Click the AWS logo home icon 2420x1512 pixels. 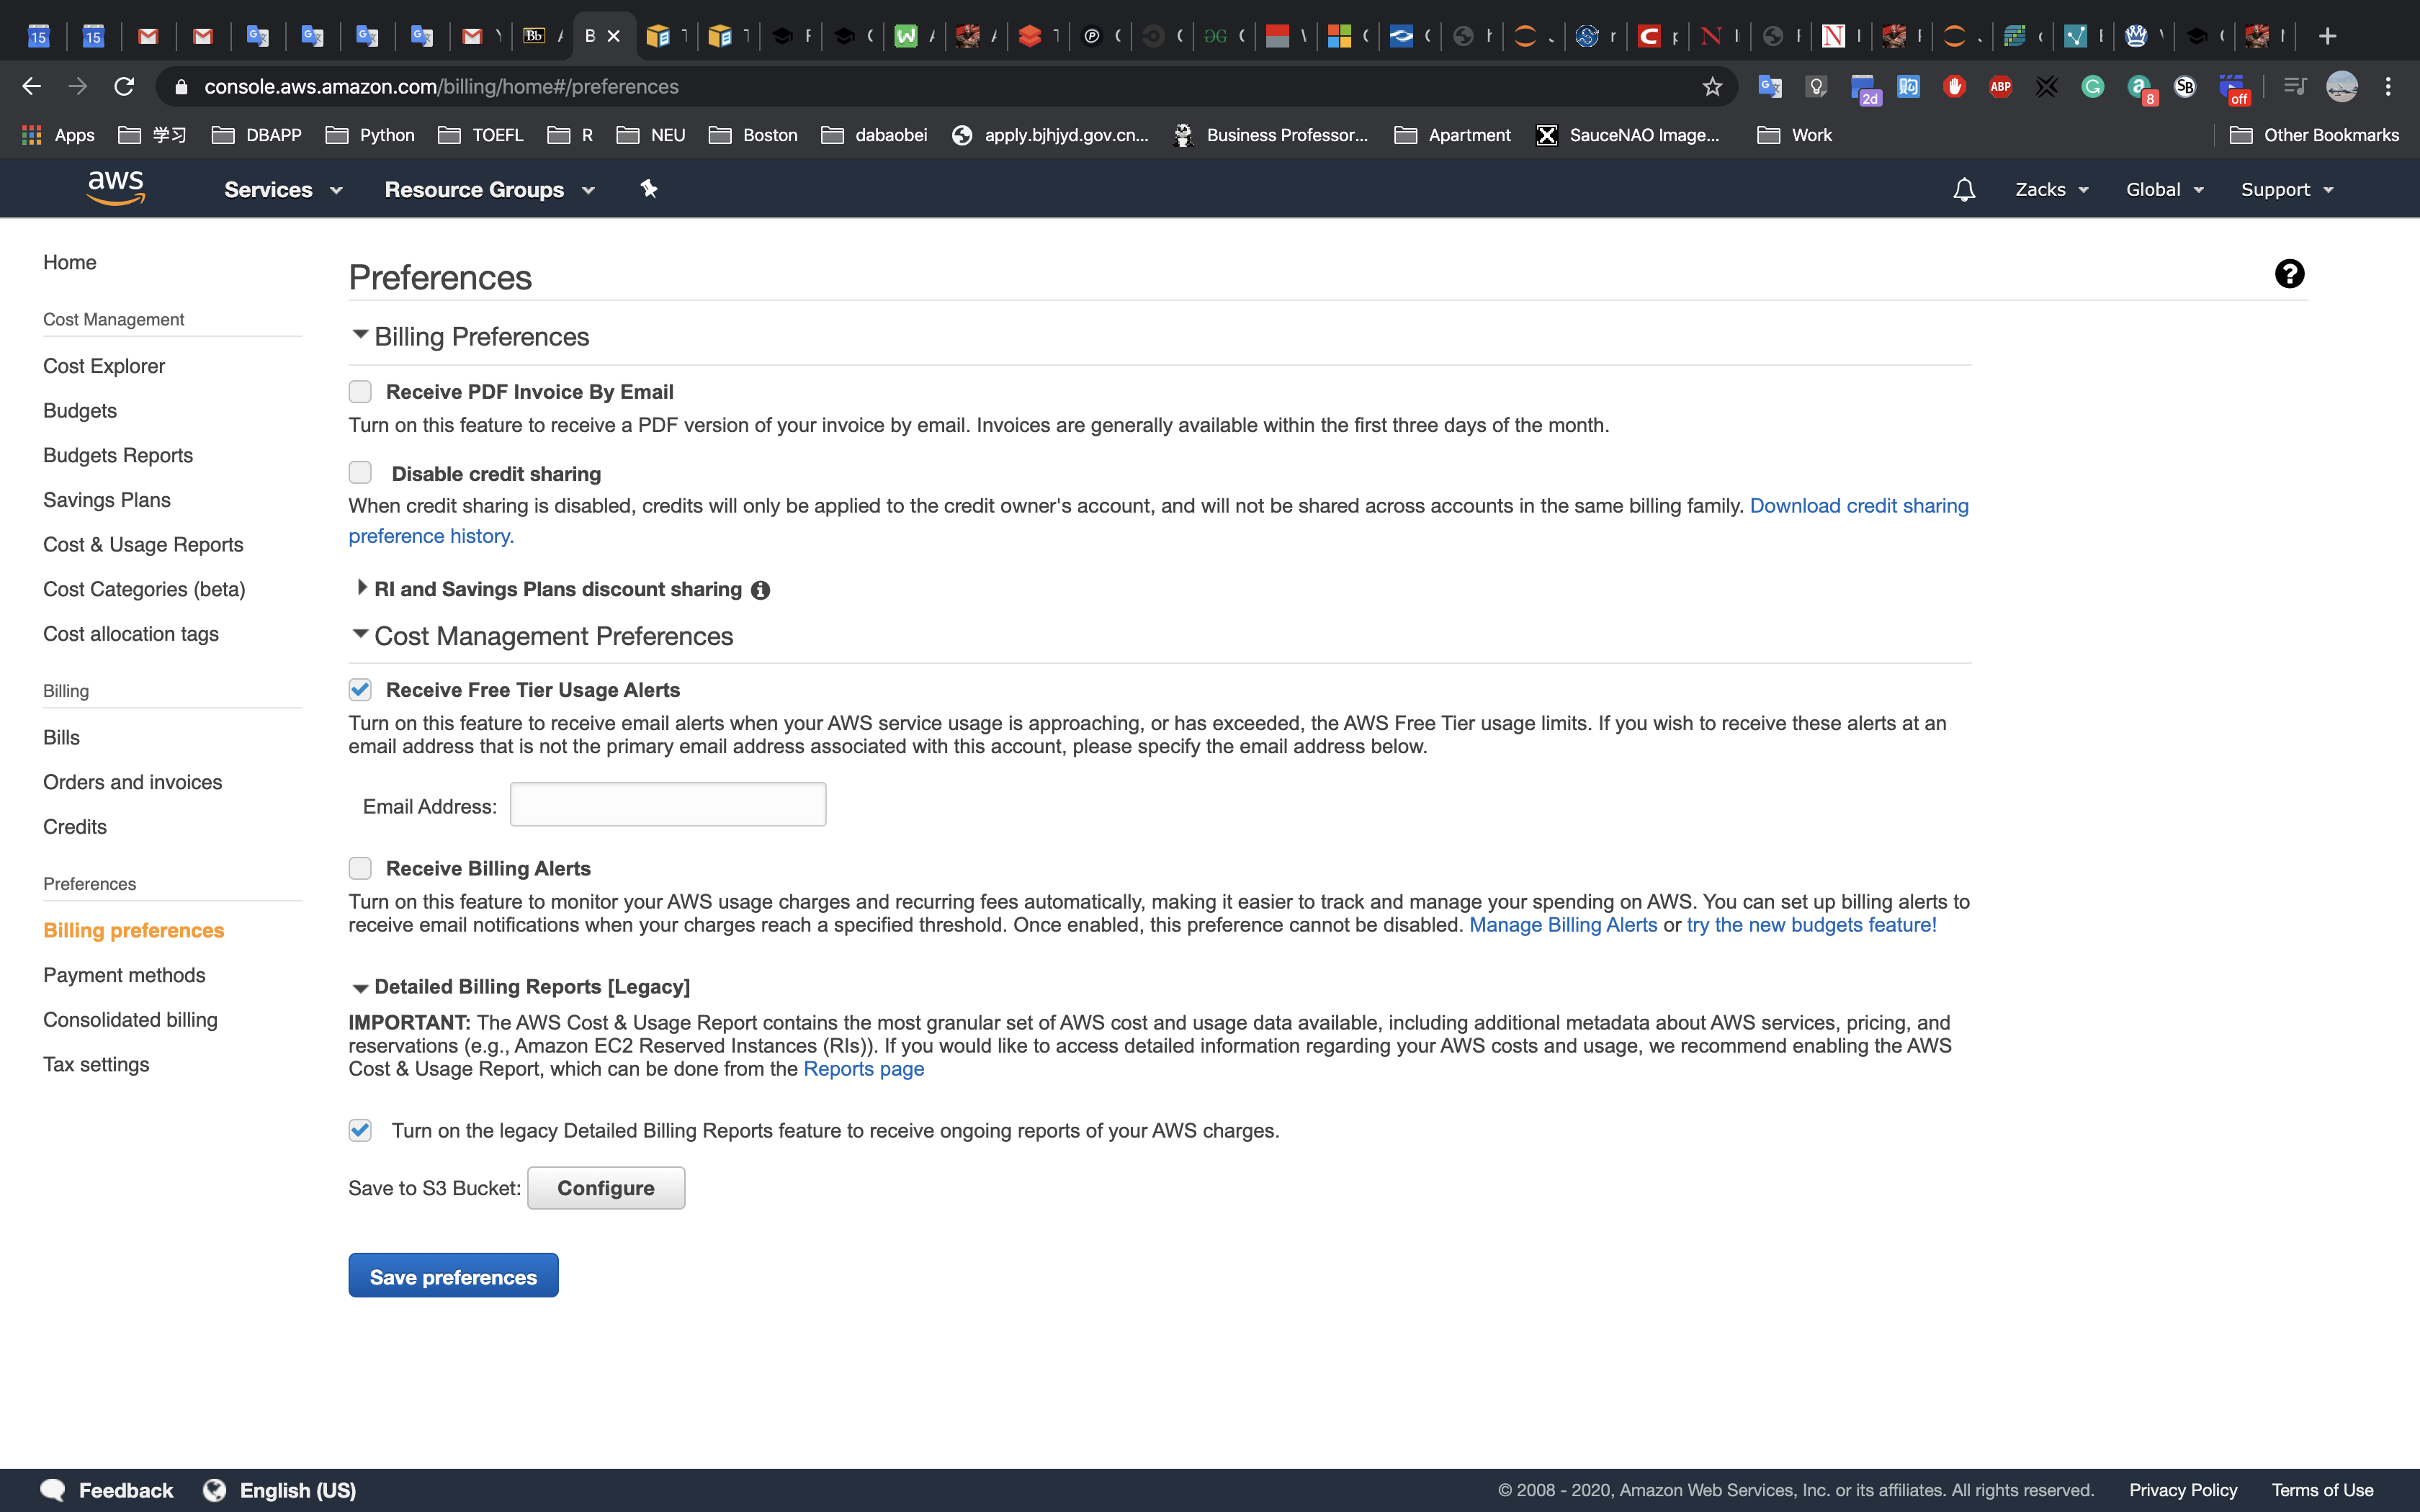(116, 188)
